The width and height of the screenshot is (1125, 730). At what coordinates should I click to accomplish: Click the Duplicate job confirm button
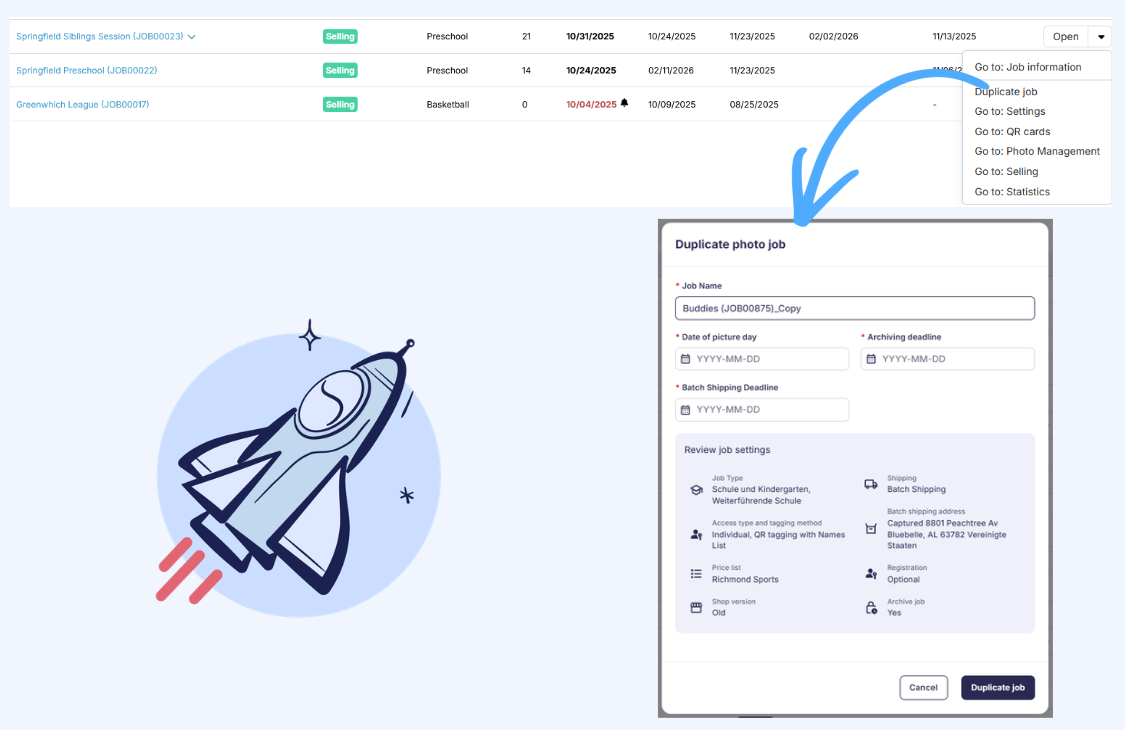point(997,688)
